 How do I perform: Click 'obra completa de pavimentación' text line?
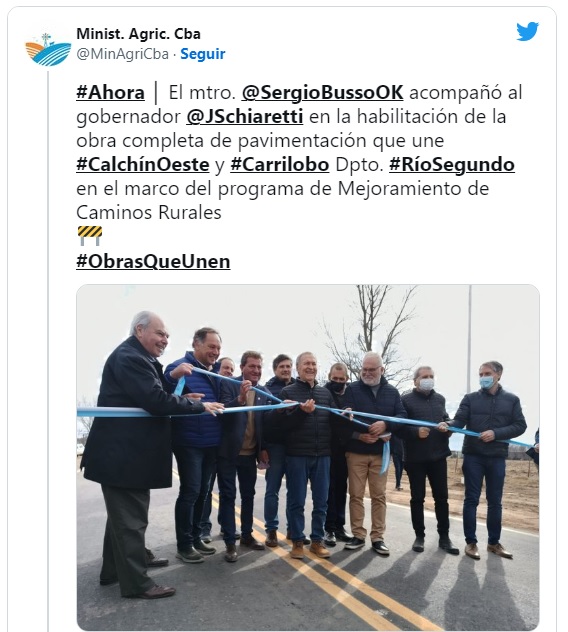(x=222, y=141)
